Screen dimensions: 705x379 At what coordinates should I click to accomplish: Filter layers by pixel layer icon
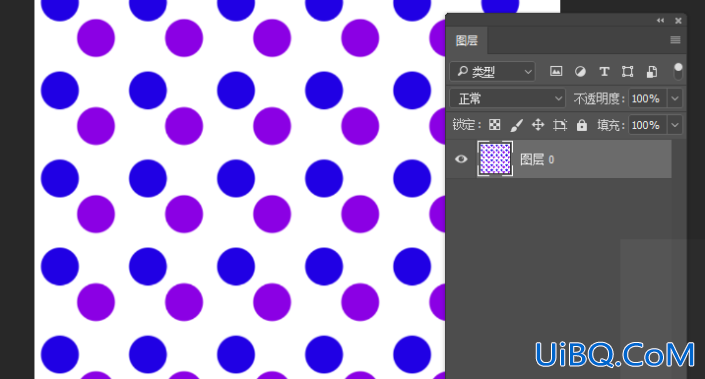point(556,71)
